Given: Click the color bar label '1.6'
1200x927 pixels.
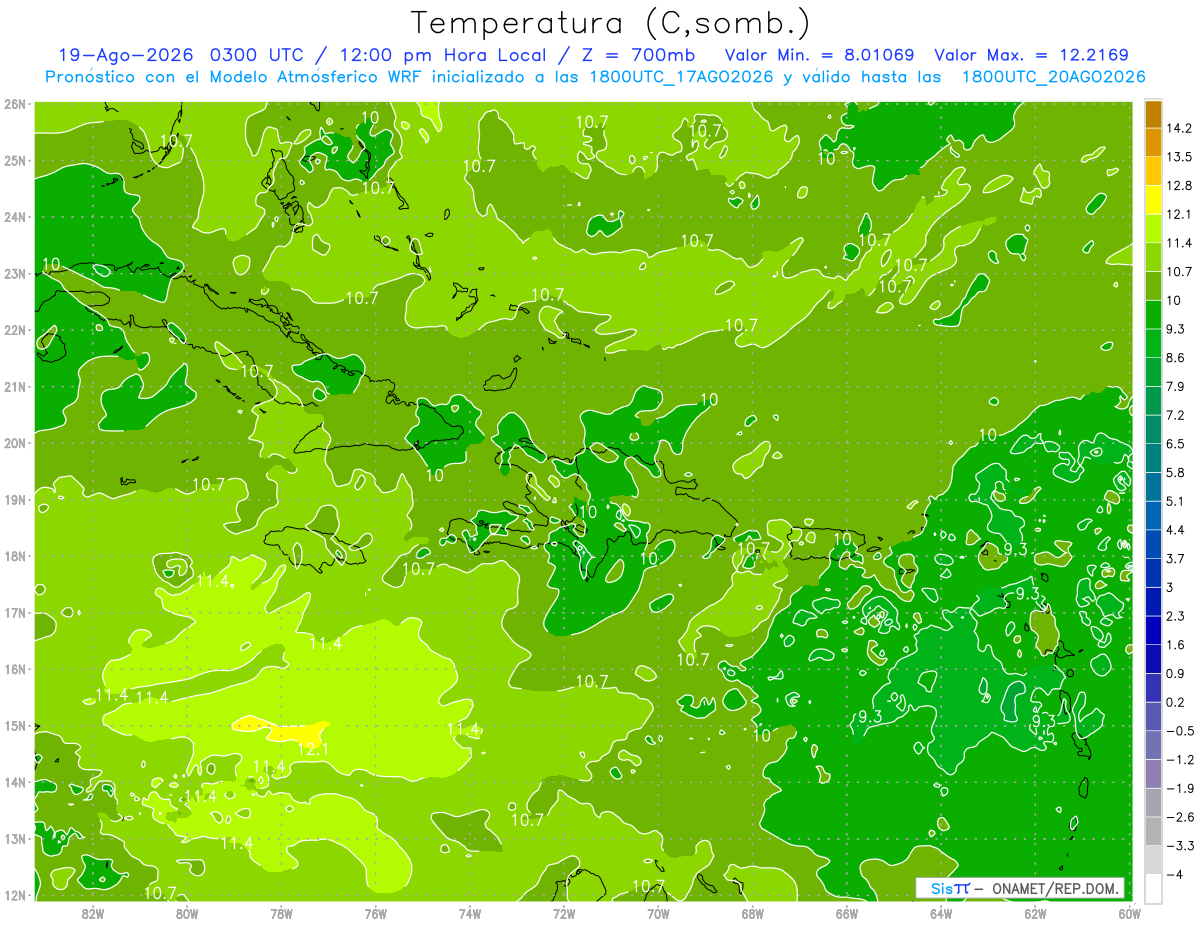Looking at the screenshot, I should 1175,644.
